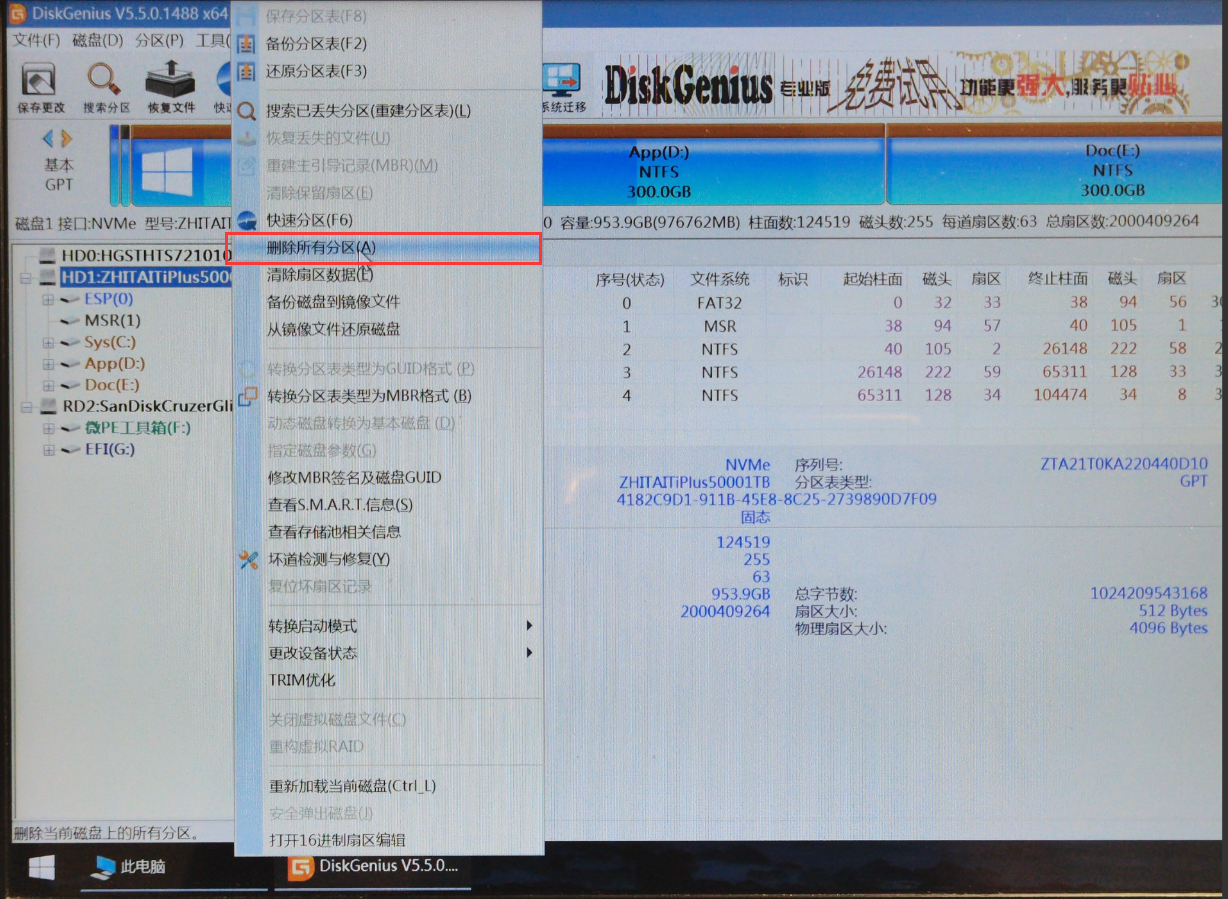Select the Sys(C:) partition label in tree
Viewport: 1228px width, 899px height.
[x=111, y=343]
